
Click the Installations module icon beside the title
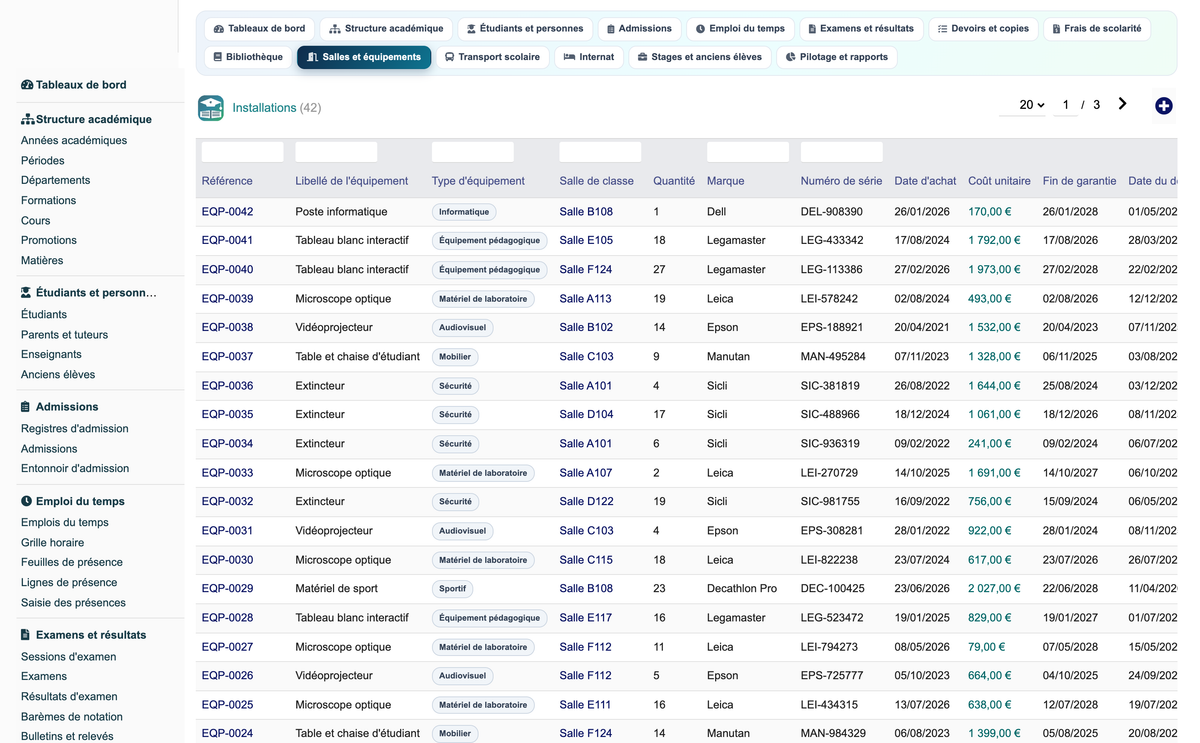[x=211, y=108]
